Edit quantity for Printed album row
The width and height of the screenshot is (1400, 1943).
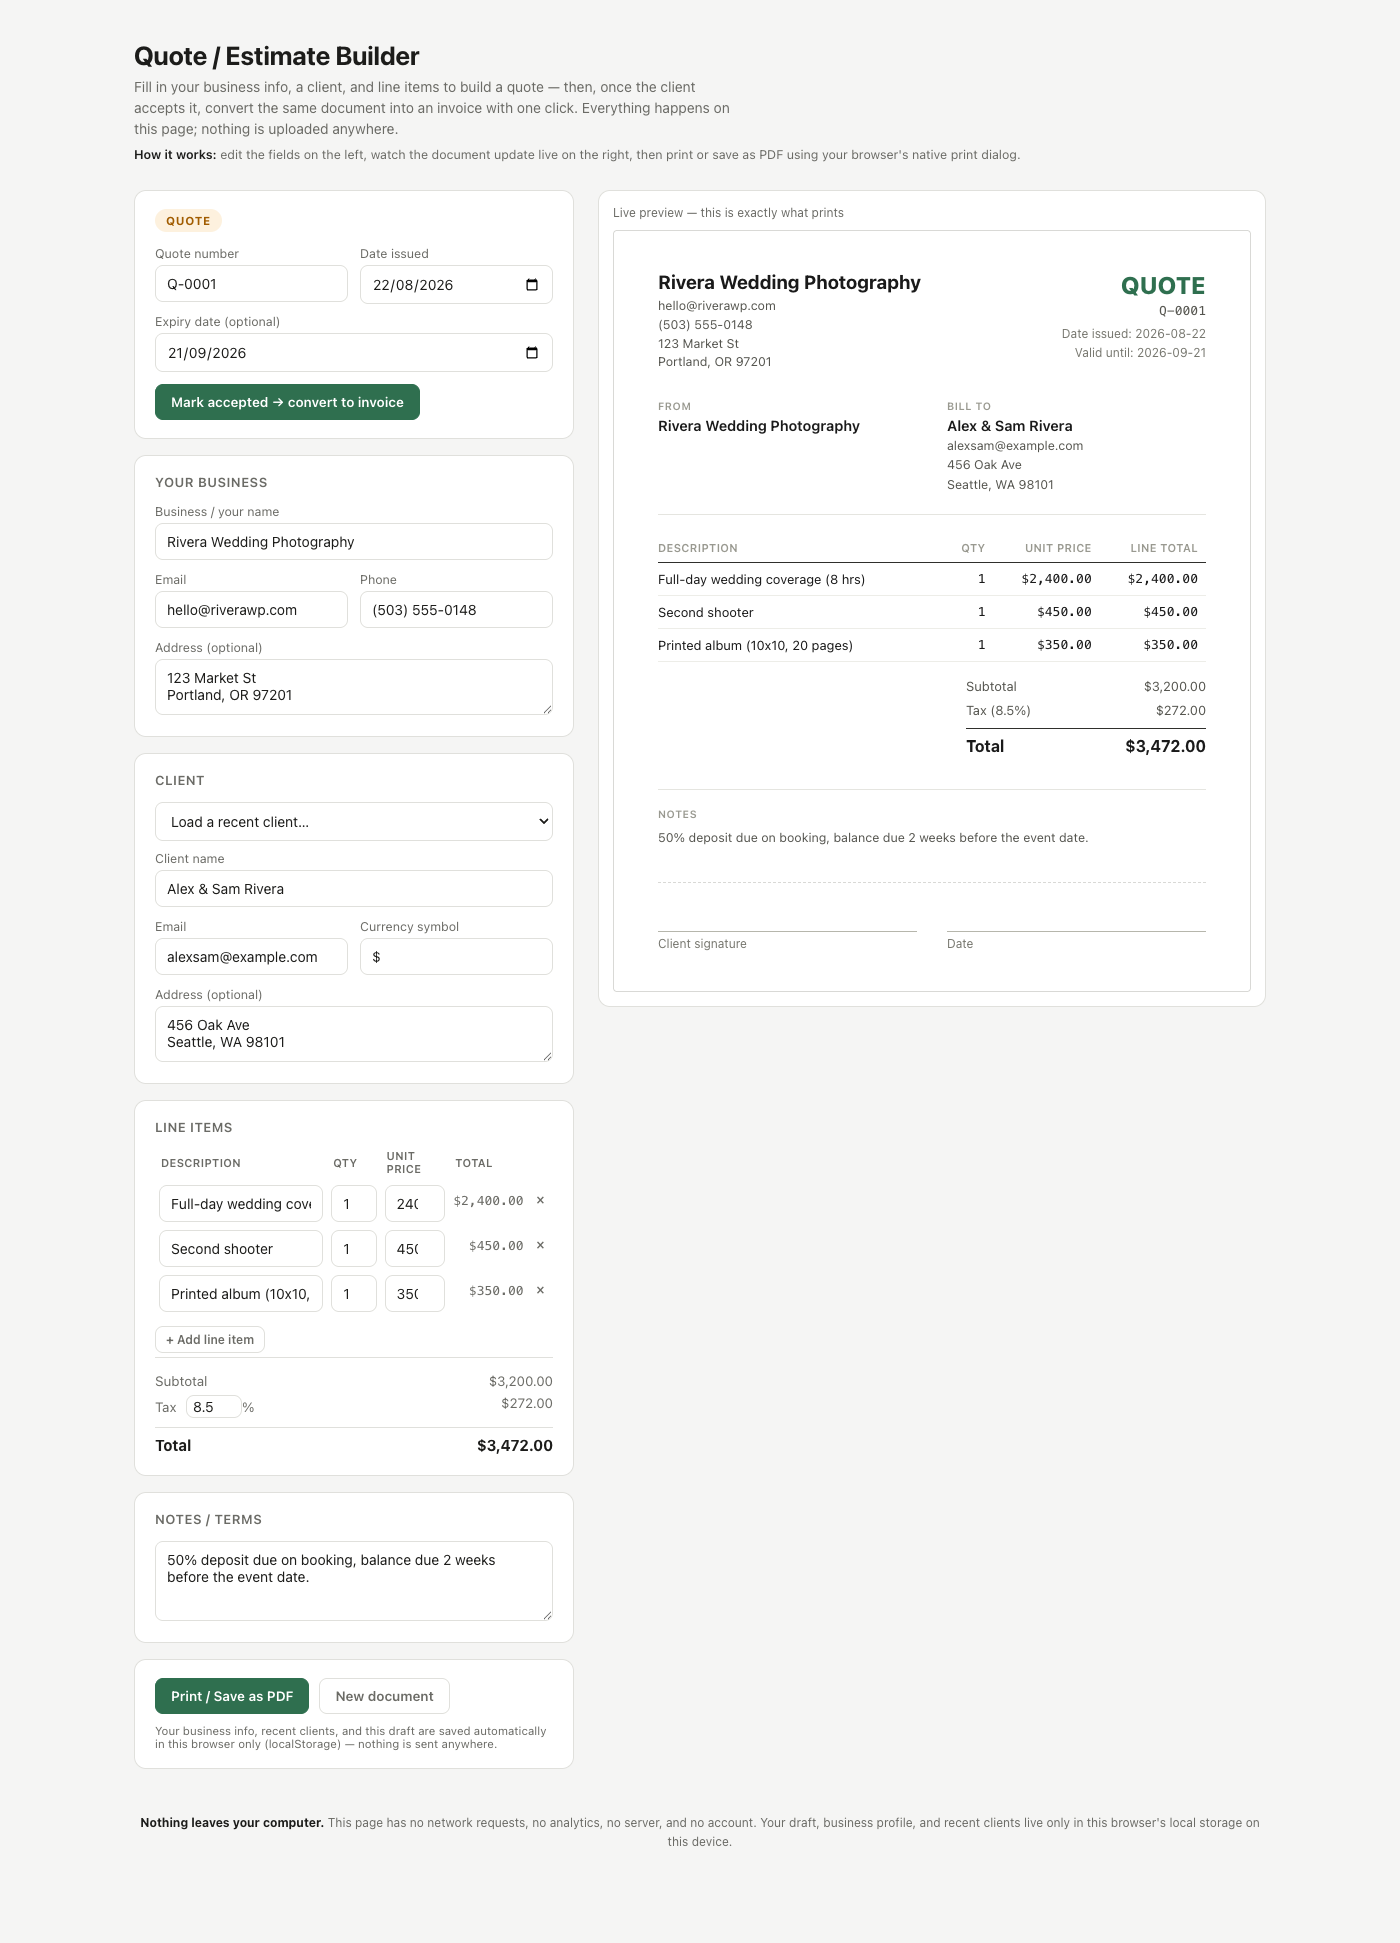[x=354, y=1294]
